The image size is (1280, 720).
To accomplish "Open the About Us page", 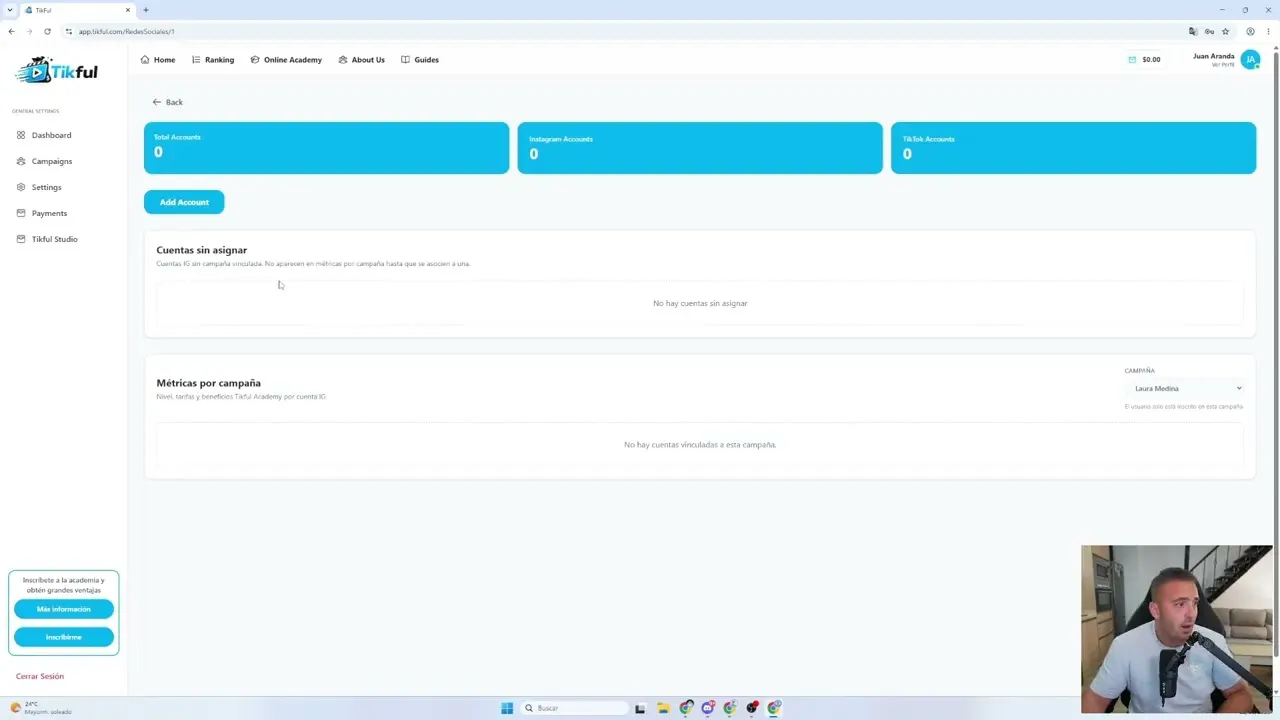I will 361,60.
